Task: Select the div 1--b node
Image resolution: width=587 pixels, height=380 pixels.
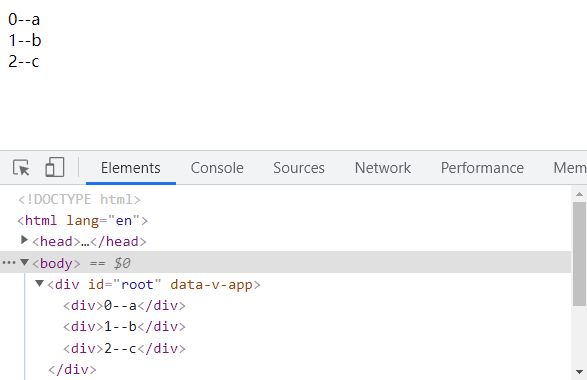Action: [x=124, y=327]
